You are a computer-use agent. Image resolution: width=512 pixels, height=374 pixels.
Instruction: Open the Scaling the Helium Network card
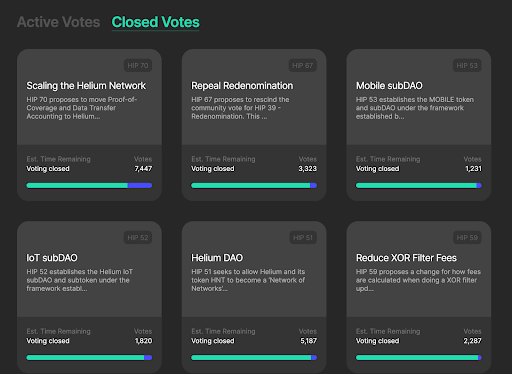point(89,125)
